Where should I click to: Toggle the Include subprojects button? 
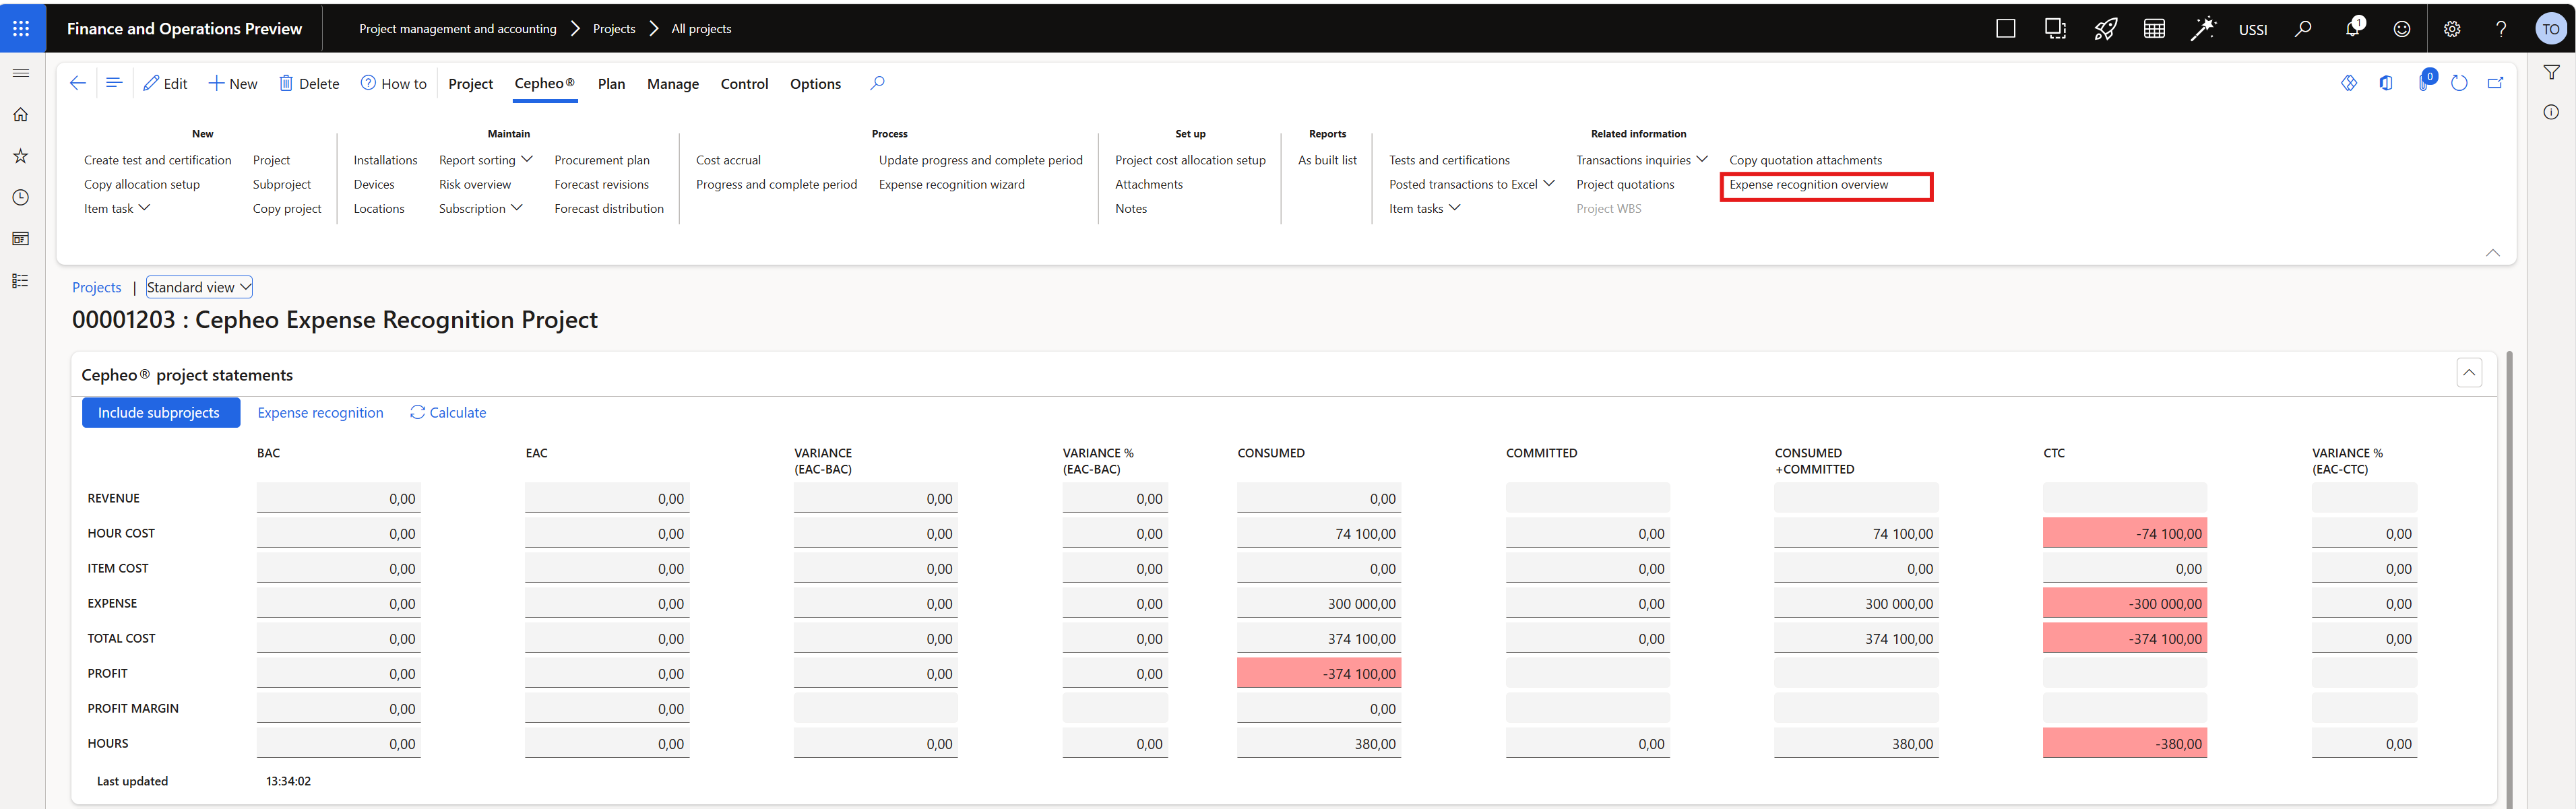(160, 412)
